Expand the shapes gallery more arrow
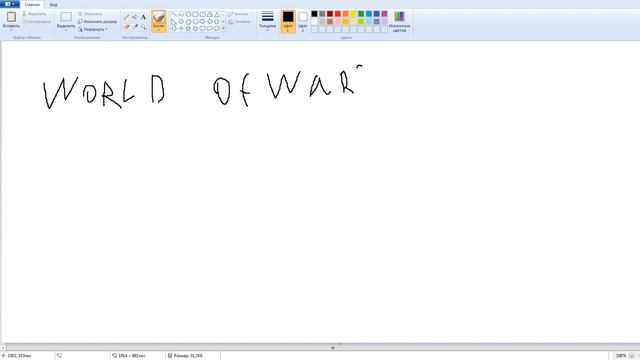Image resolution: width=640 pixels, height=360 pixels. click(x=223, y=29)
